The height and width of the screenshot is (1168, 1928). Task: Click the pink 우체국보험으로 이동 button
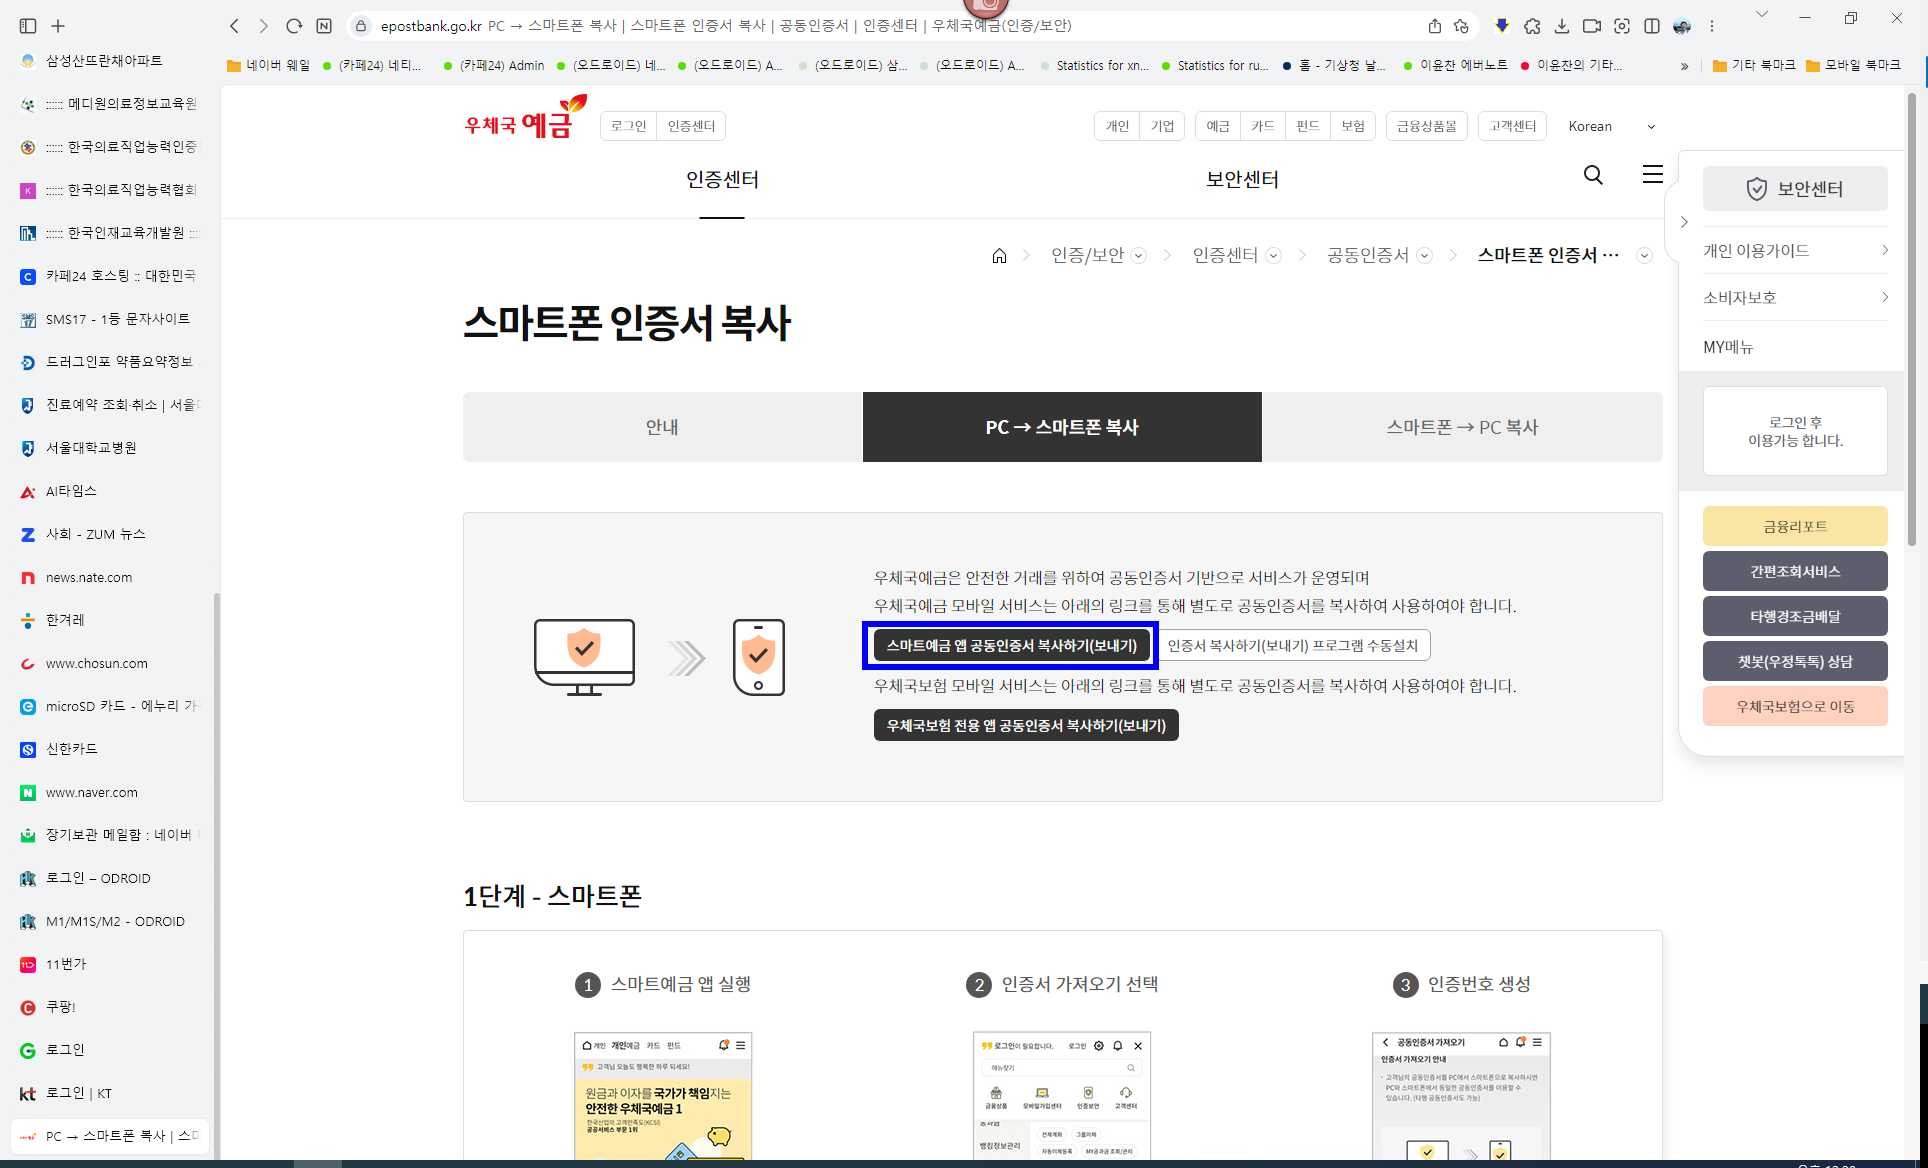(x=1795, y=706)
